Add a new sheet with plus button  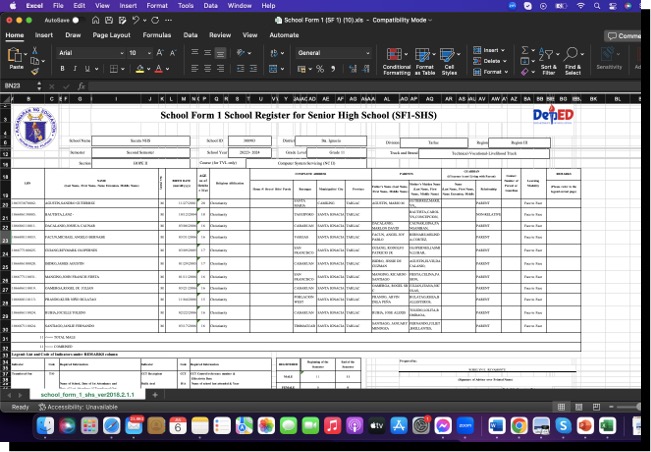pos(155,395)
